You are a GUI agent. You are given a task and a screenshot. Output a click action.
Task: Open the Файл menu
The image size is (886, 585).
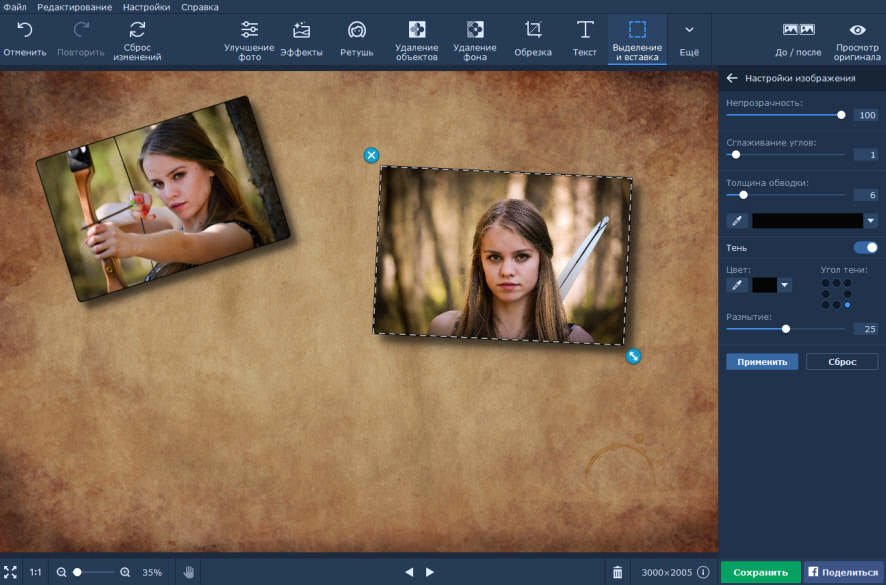[x=14, y=7]
